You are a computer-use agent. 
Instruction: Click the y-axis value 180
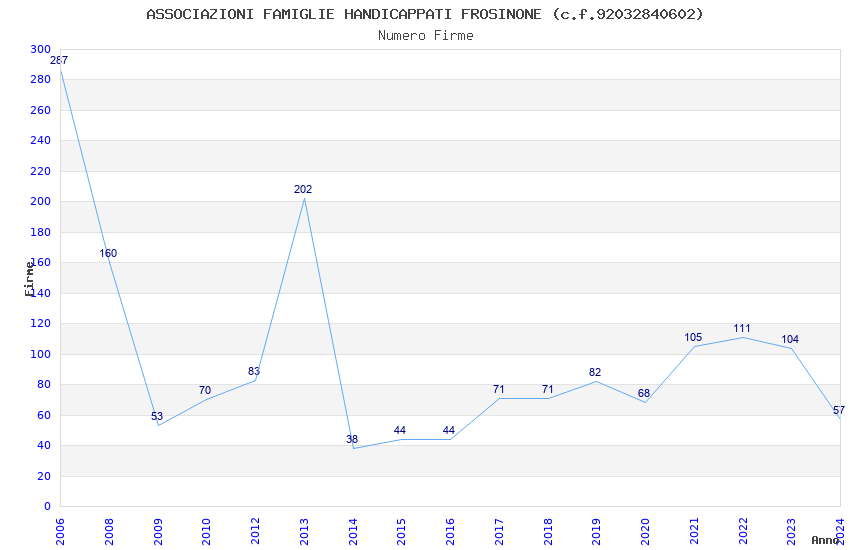41,232
